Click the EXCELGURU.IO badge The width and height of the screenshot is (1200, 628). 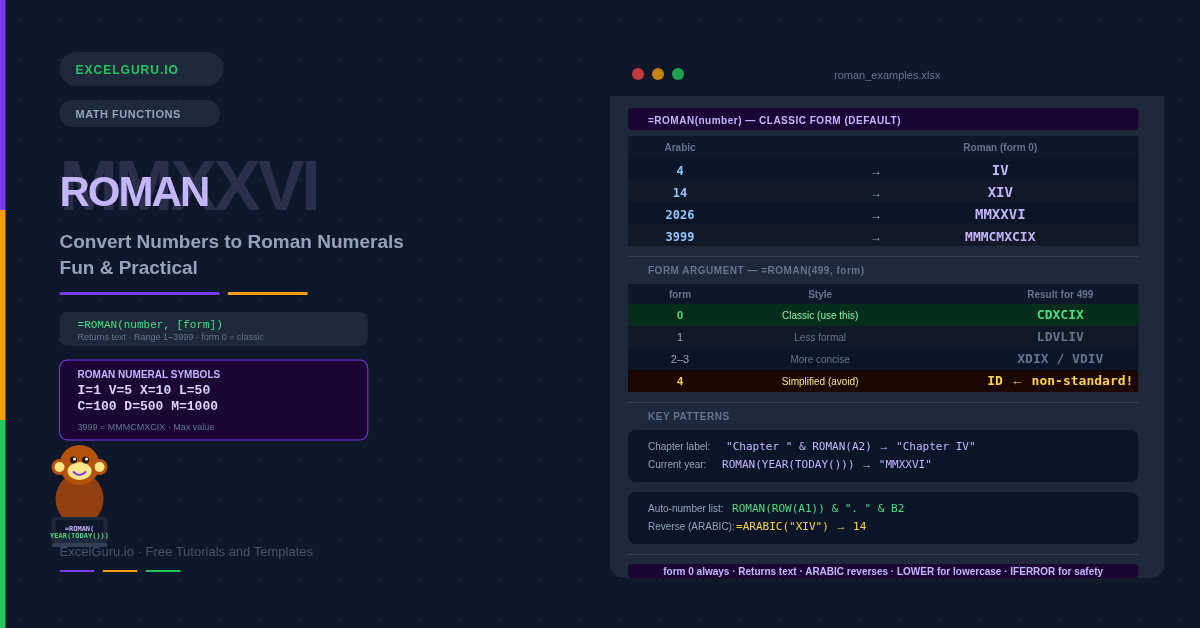pos(141,70)
